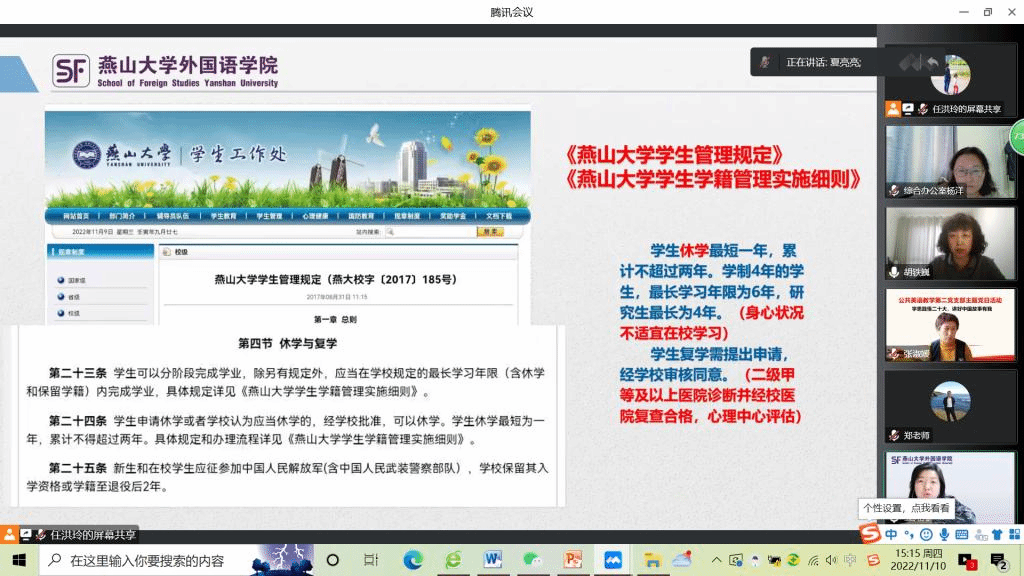Screen dimensions: 1024x576
Task: Select 胡铁巍's video thumbnail
Action: [x=950, y=244]
